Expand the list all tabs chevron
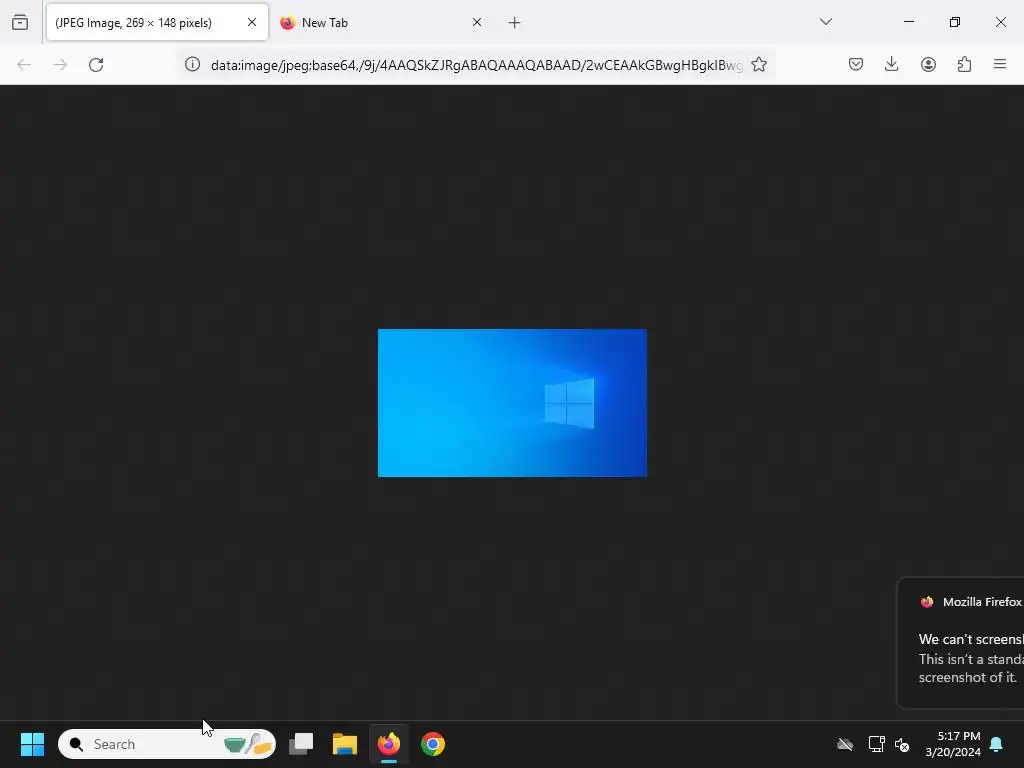 coord(825,22)
